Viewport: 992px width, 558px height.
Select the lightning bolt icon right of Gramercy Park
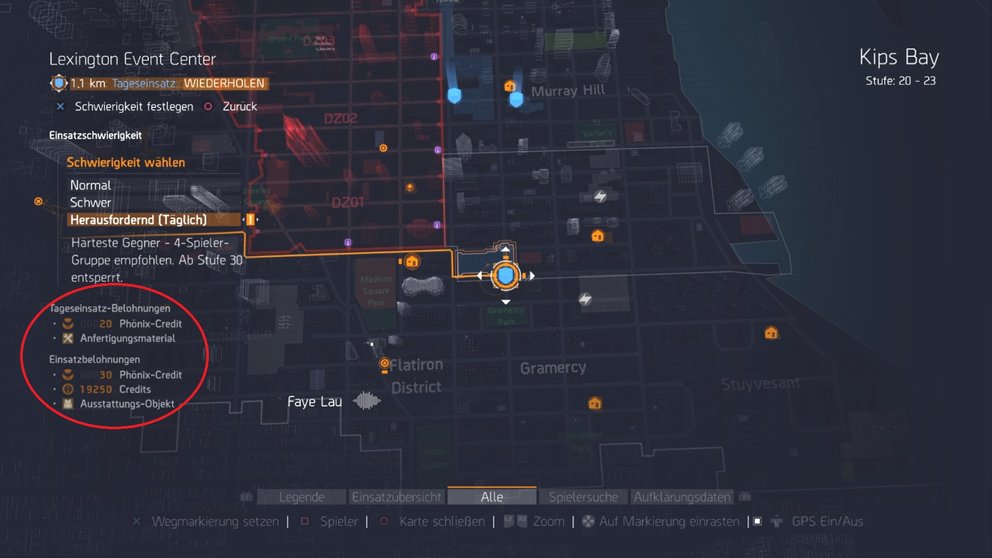[585, 299]
